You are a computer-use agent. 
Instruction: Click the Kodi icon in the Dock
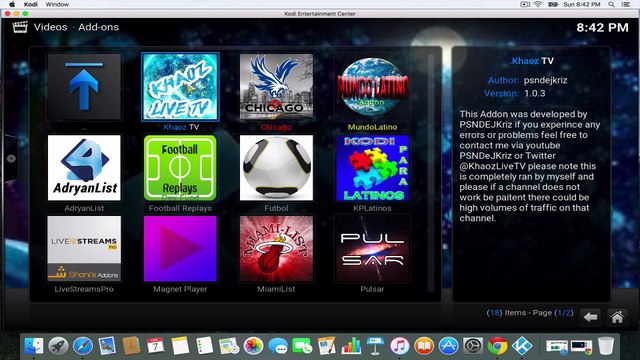click(x=522, y=346)
